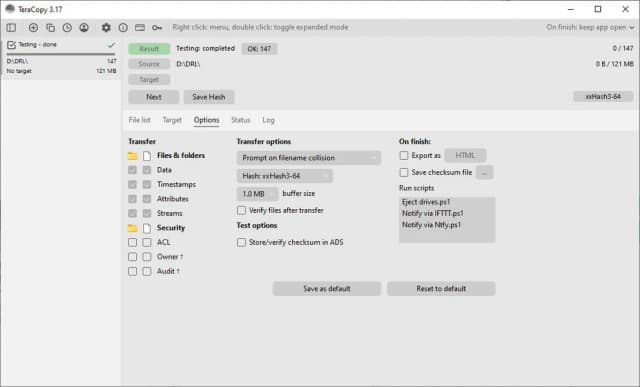Viewport: 640px width, 387px height.
Task: Enable Store/verify checksum in ADS
Action: tap(241, 242)
